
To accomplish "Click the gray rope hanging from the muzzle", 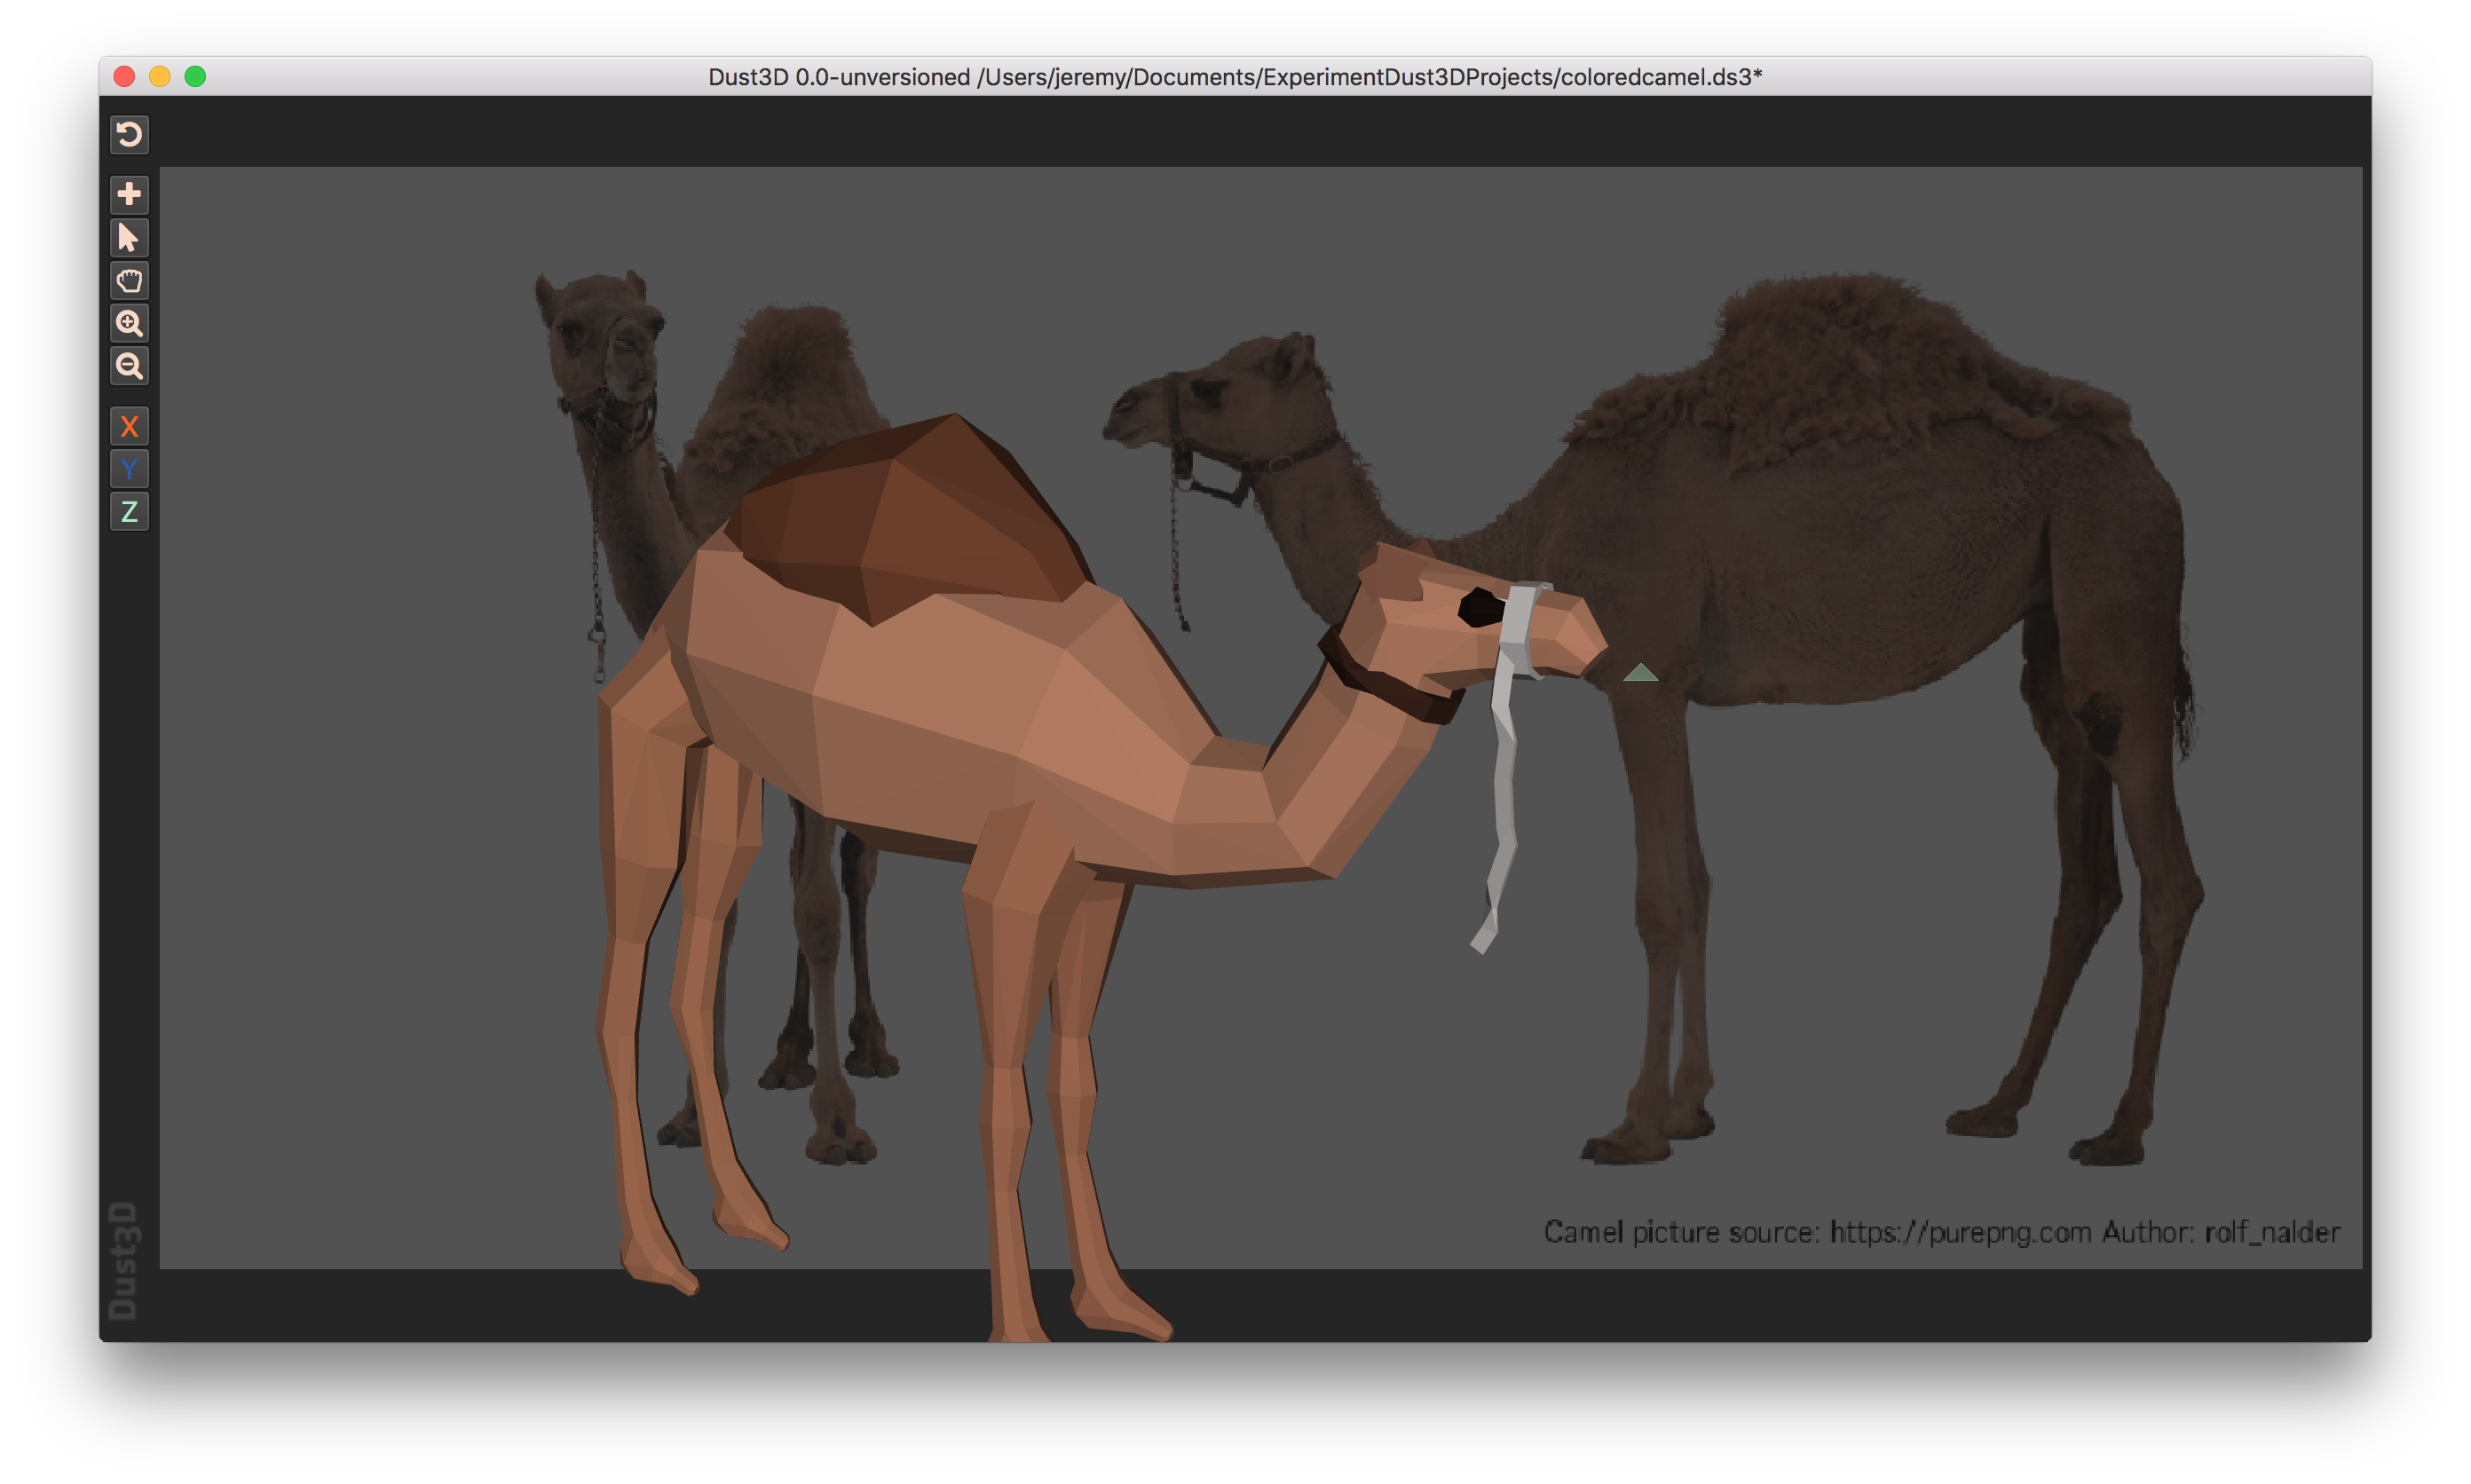I will pyautogui.click(x=1504, y=790).
